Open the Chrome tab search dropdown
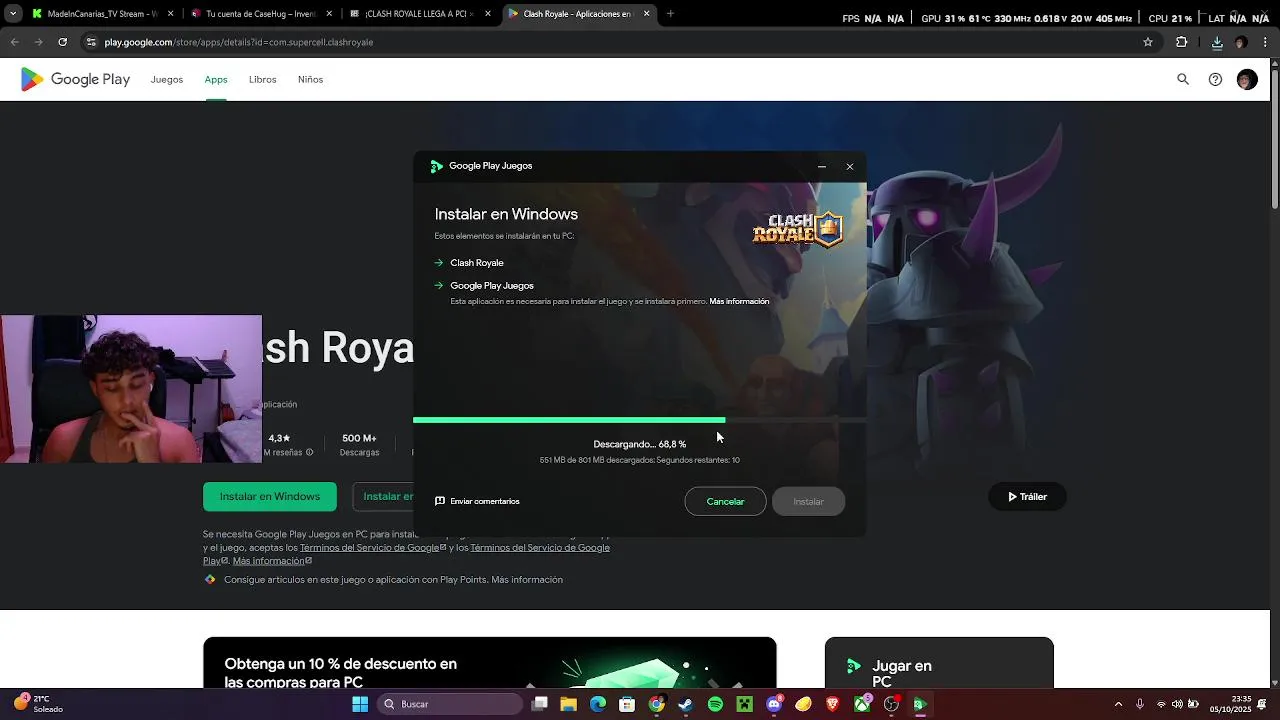The image size is (1280, 720). coord(13,14)
